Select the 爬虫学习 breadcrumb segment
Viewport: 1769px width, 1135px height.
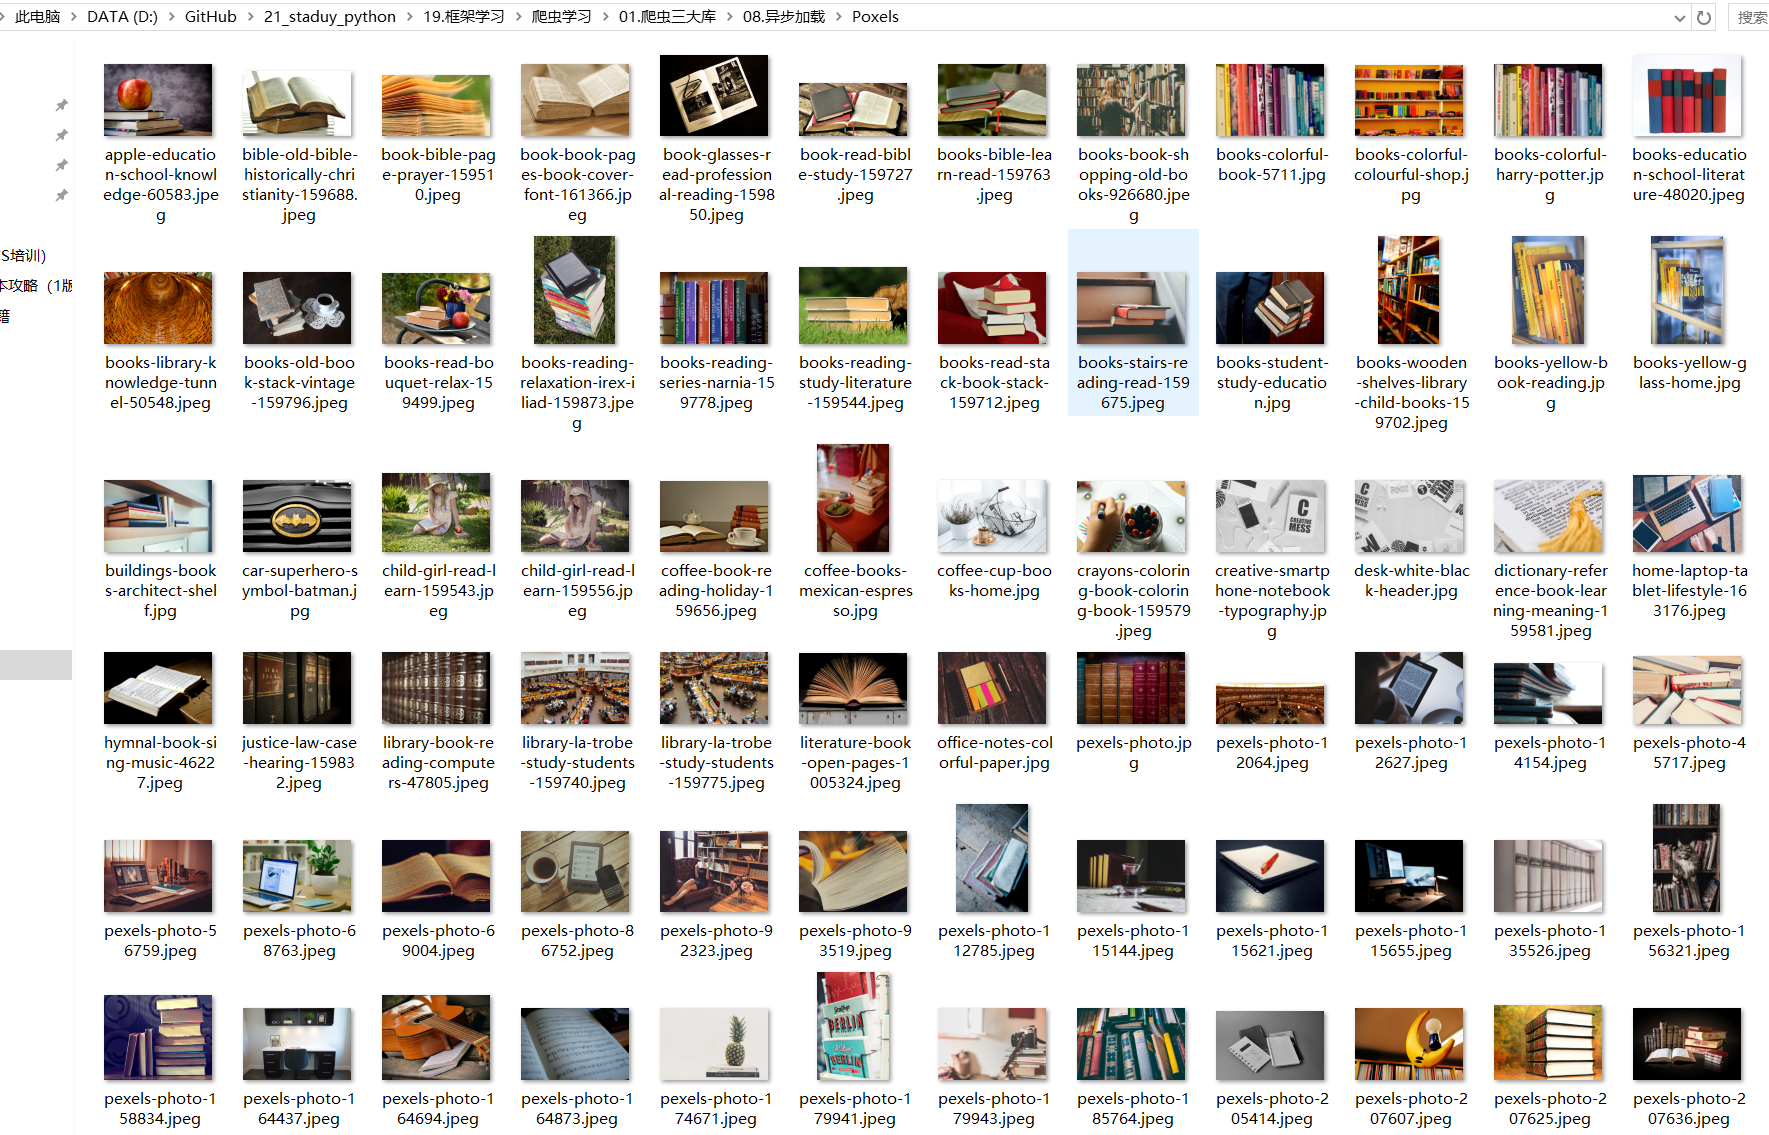pos(561,17)
